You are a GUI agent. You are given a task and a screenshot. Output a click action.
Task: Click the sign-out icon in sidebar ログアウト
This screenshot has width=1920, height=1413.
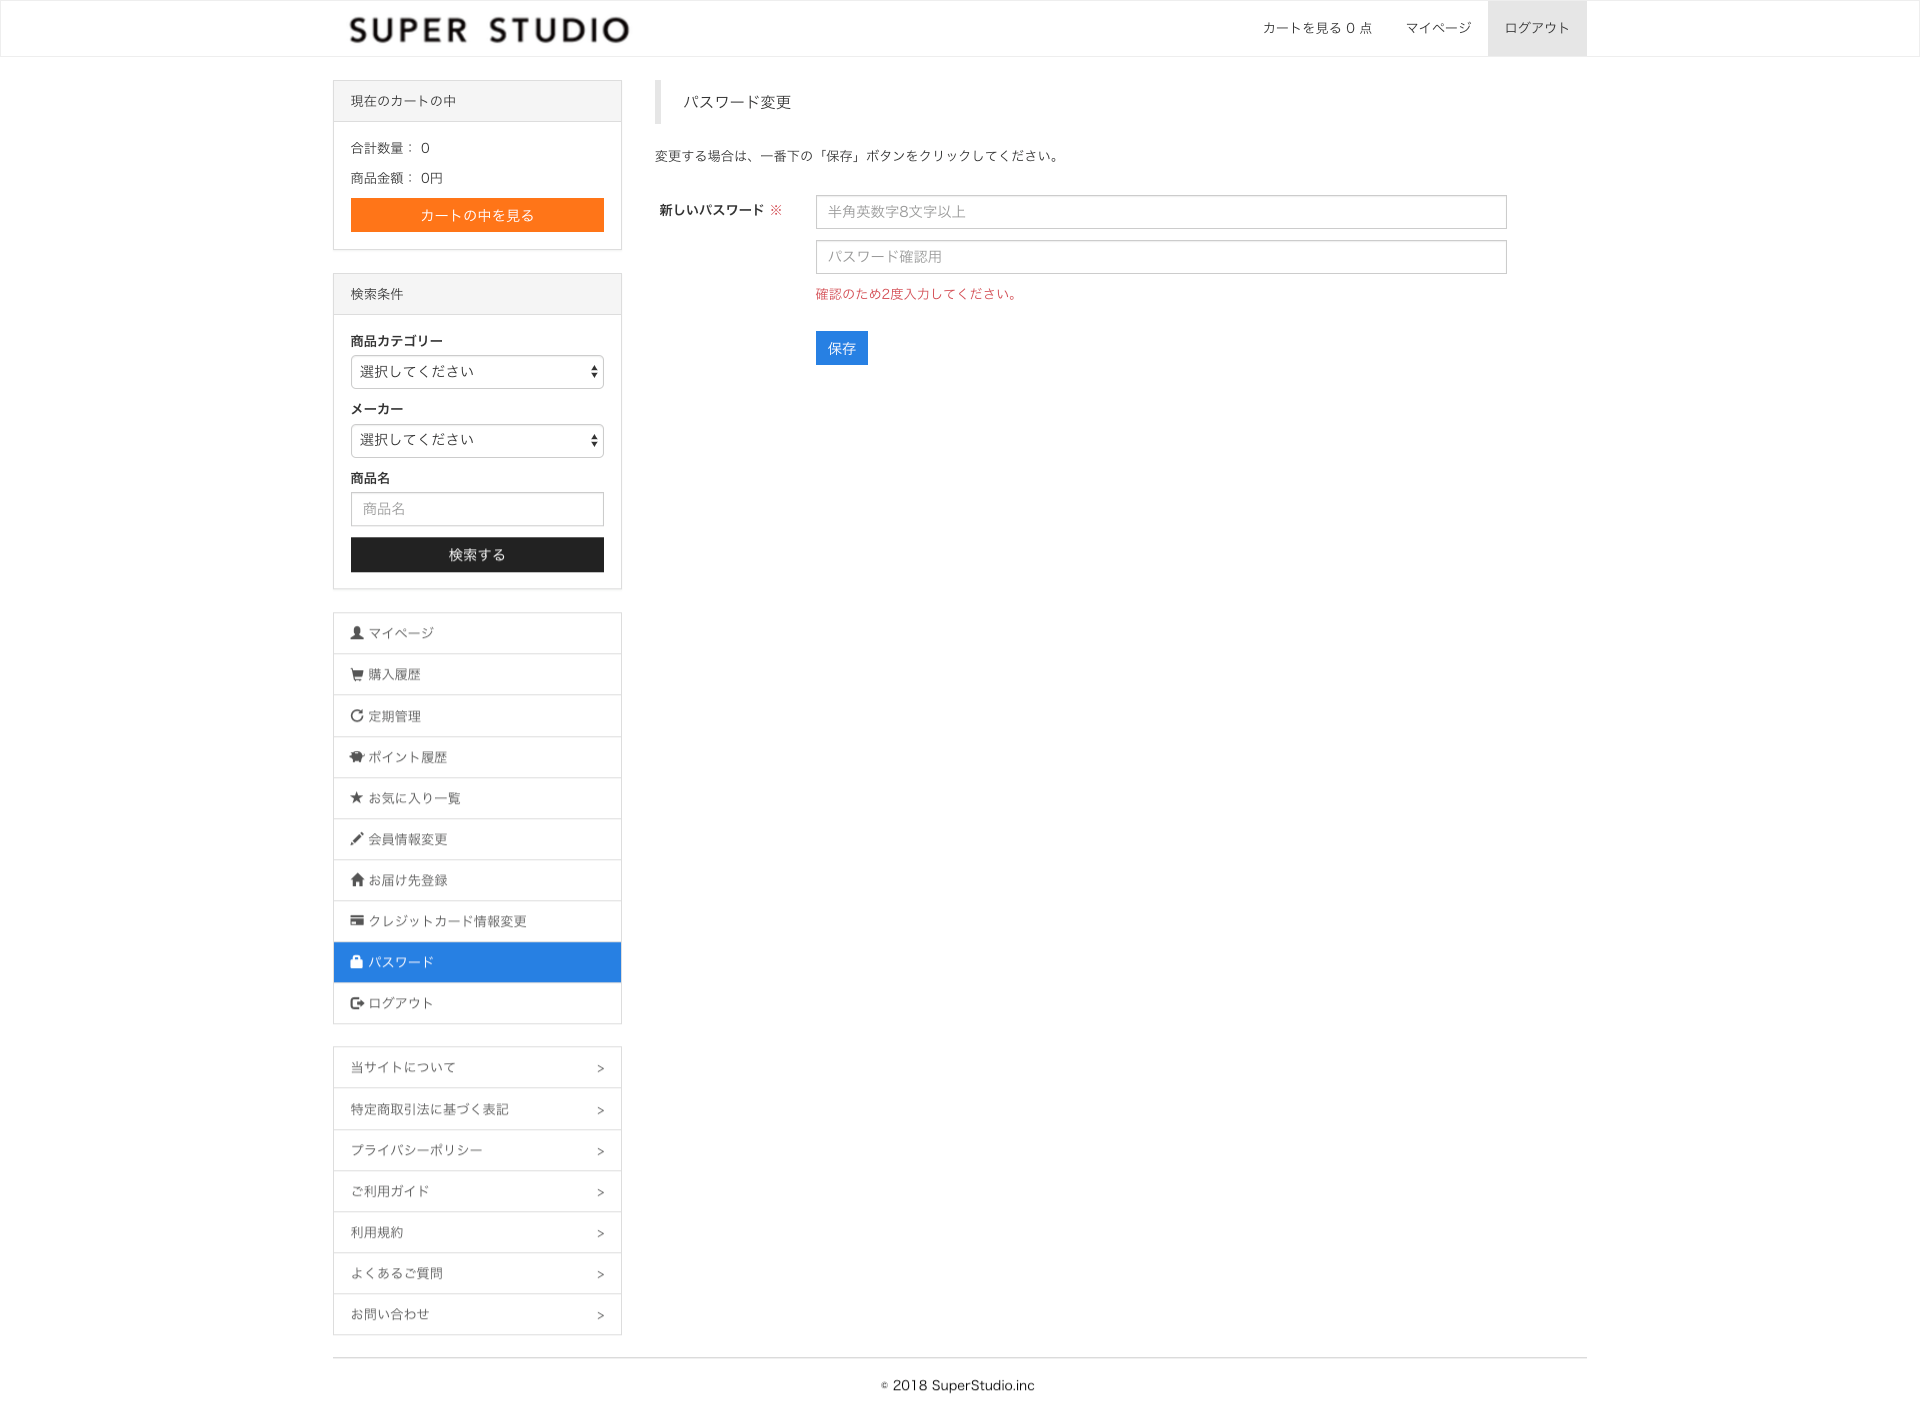[357, 1003]
